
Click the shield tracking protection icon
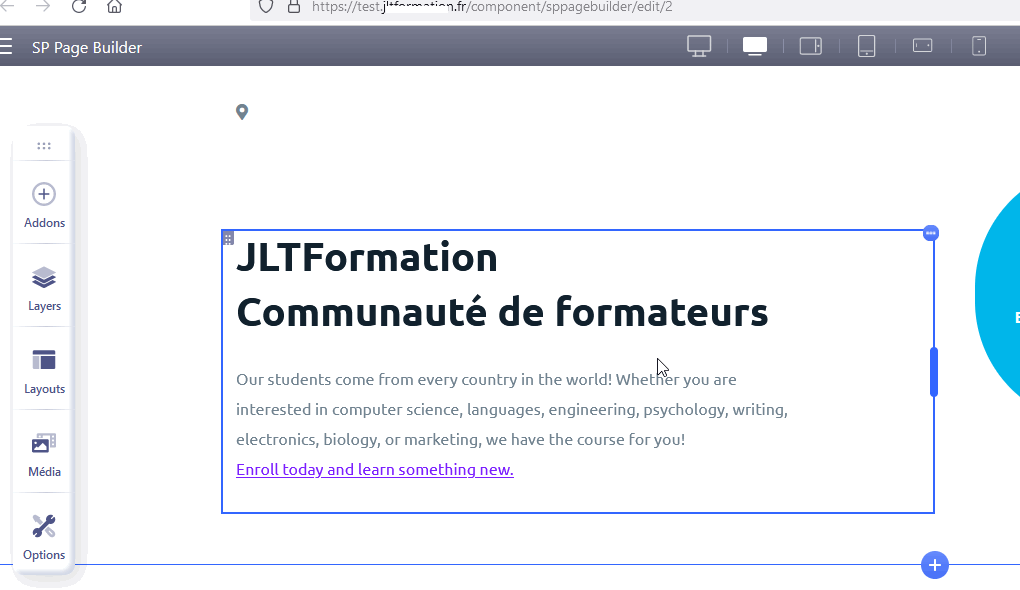click(265, 7)
